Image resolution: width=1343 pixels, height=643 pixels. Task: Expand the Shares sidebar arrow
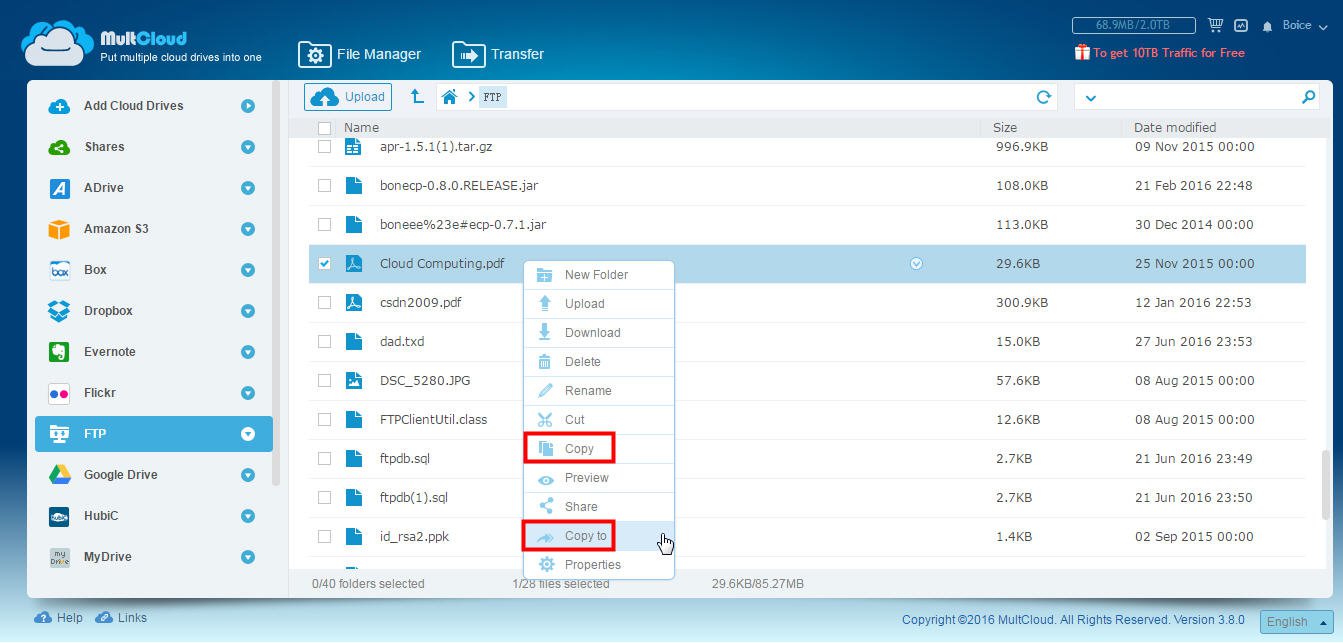(248, 147)
